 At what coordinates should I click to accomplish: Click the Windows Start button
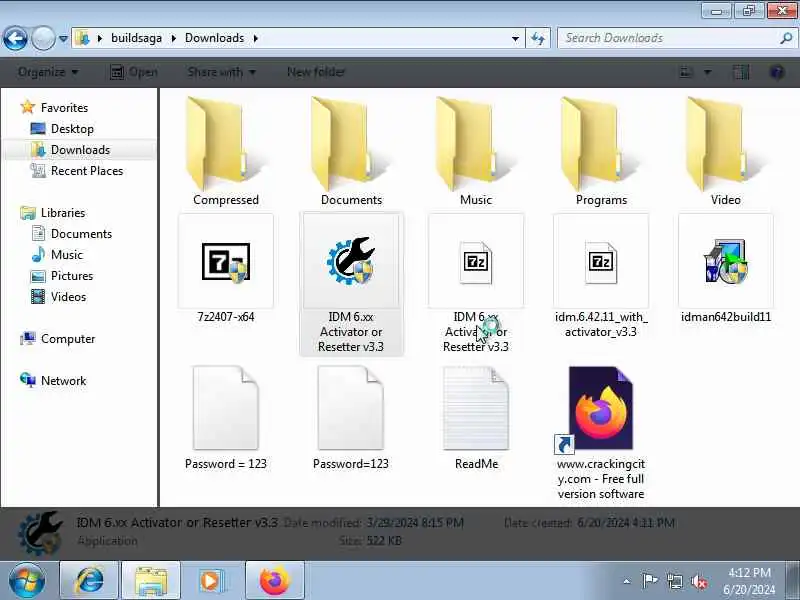click(x=27, y=581)
